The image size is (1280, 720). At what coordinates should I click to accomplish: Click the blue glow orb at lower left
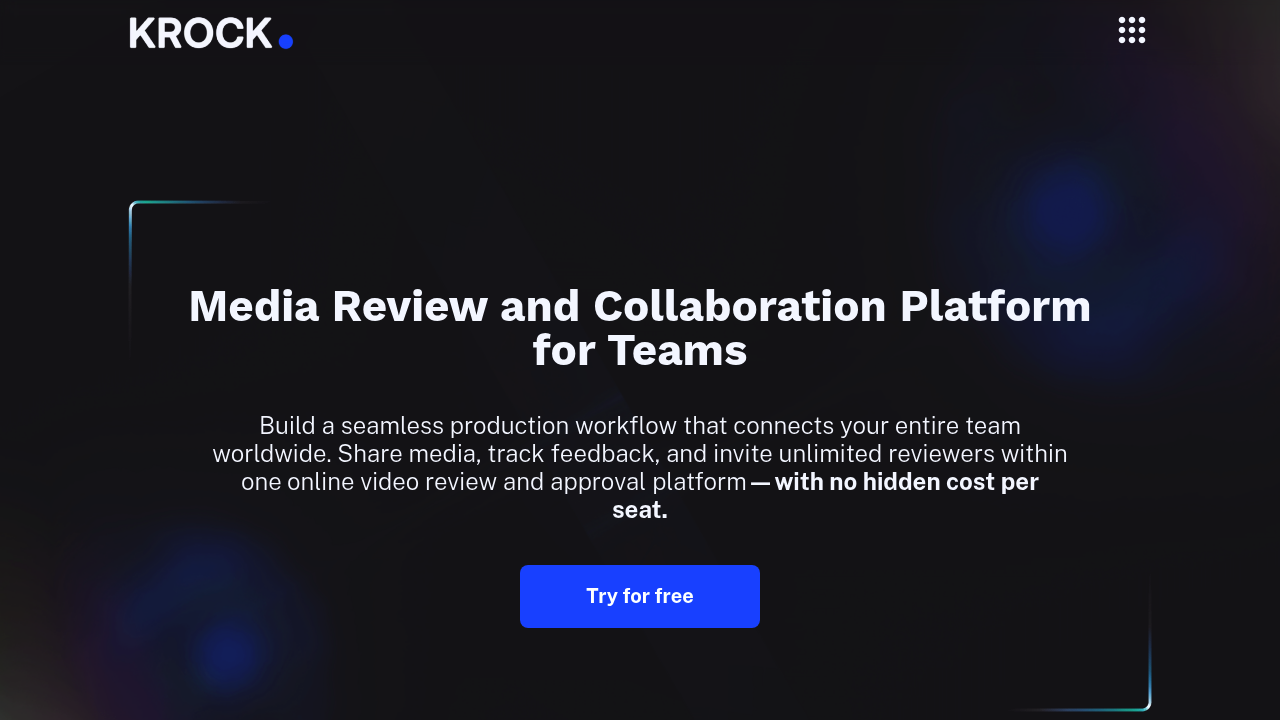click(226, 650)
